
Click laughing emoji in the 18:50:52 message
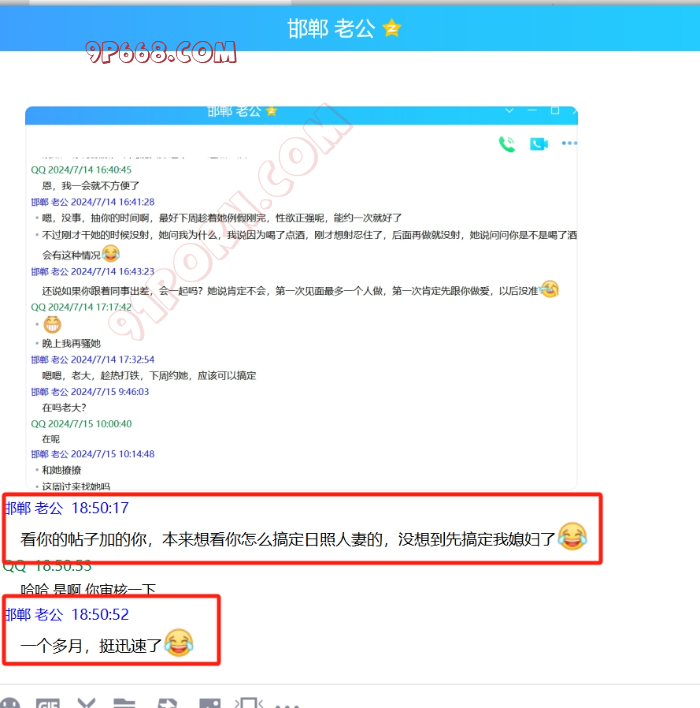coord(178,644)
